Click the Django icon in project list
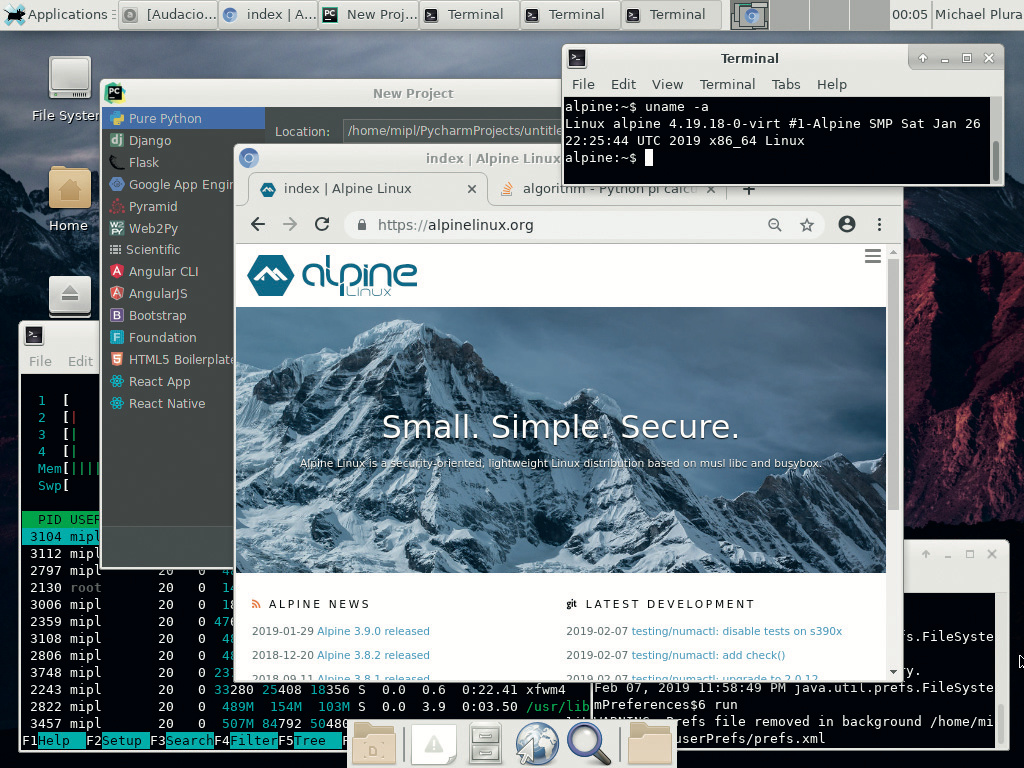This screenshot has width=1024, height=768. pos(117,140)
